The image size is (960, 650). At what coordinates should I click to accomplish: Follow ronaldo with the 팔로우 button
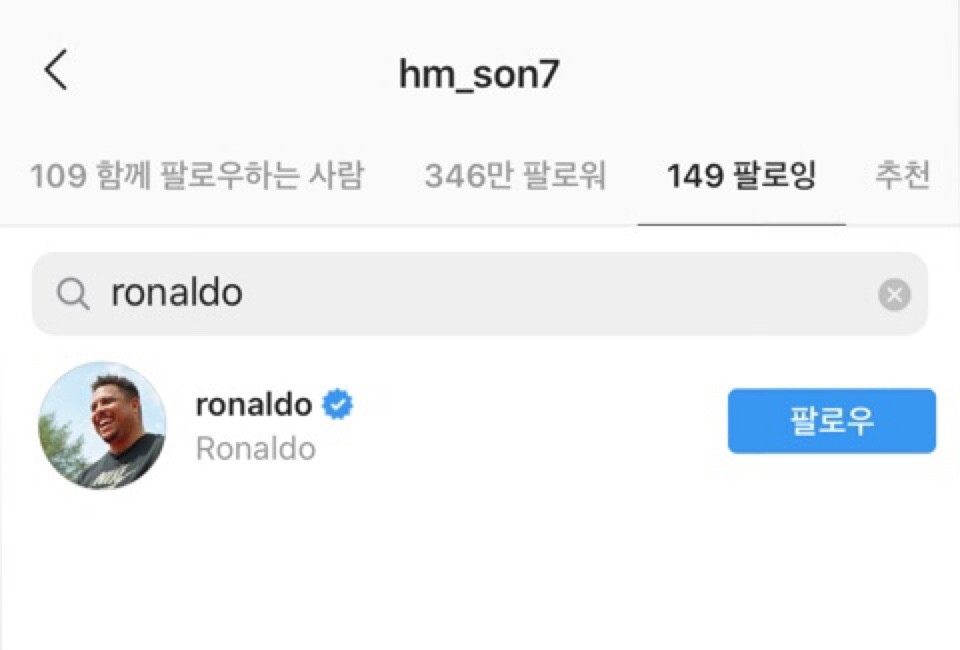831,421
